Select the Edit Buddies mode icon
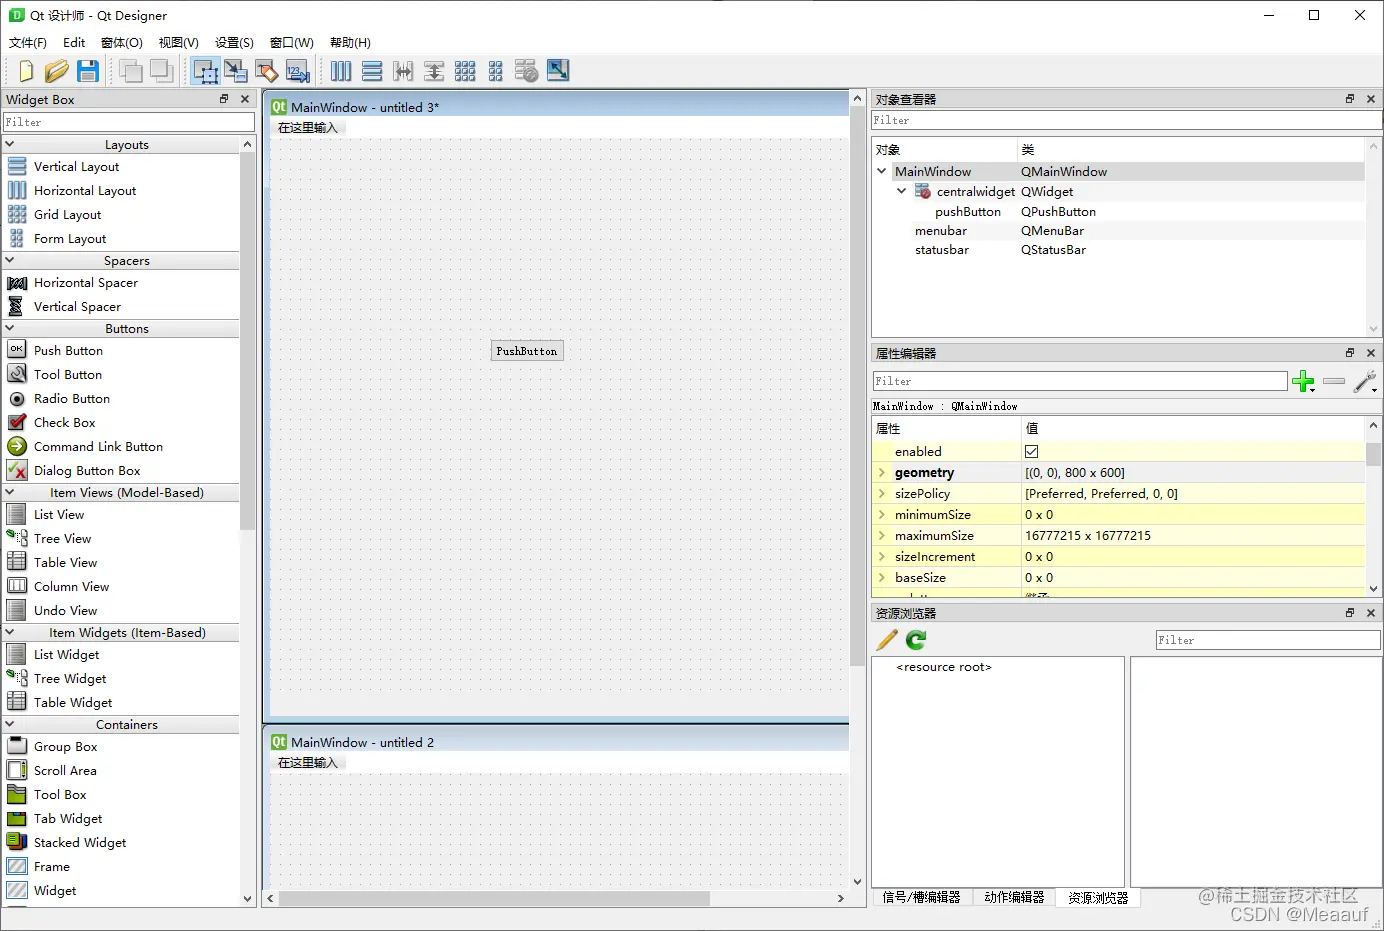1384x931 pixels. (267, 71)
